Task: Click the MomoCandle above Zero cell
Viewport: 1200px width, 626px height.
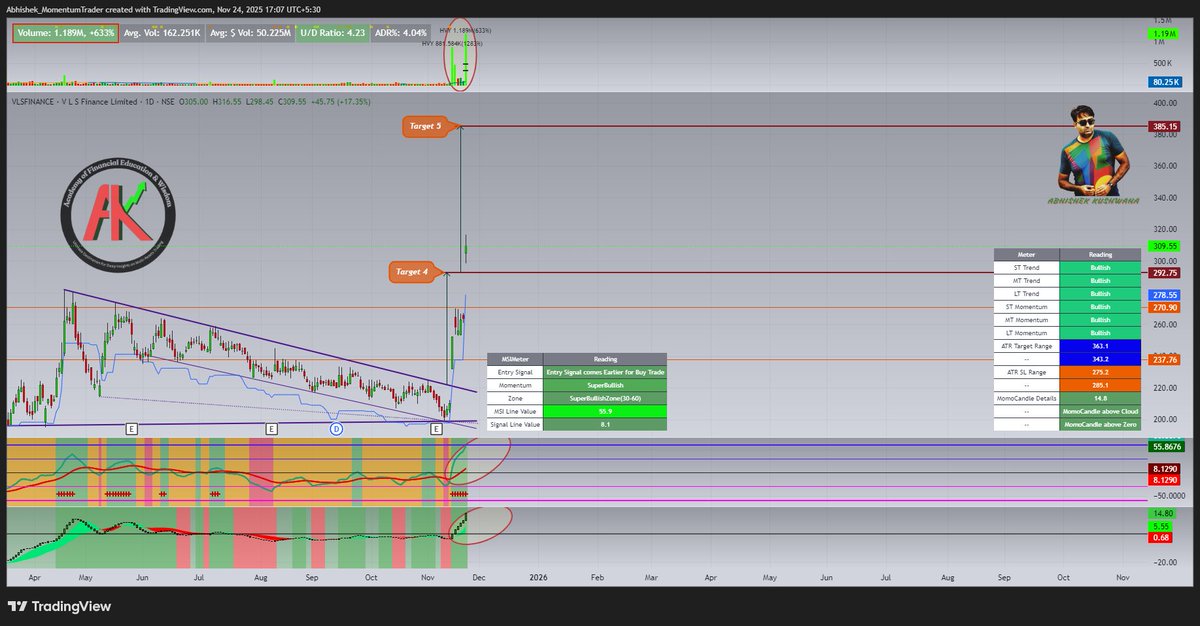Action: (1100, 424)
